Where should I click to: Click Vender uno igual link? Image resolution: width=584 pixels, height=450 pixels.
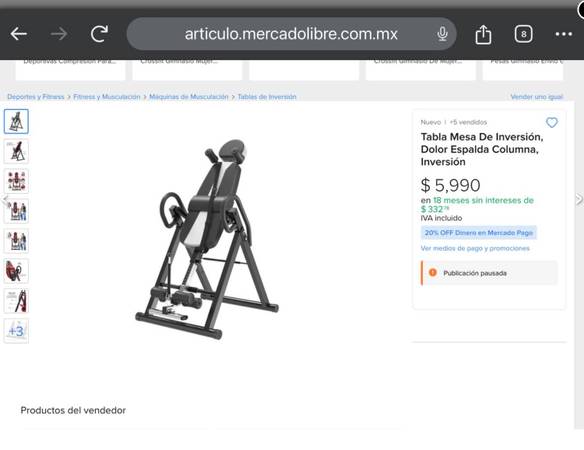[x=537, y=97]
